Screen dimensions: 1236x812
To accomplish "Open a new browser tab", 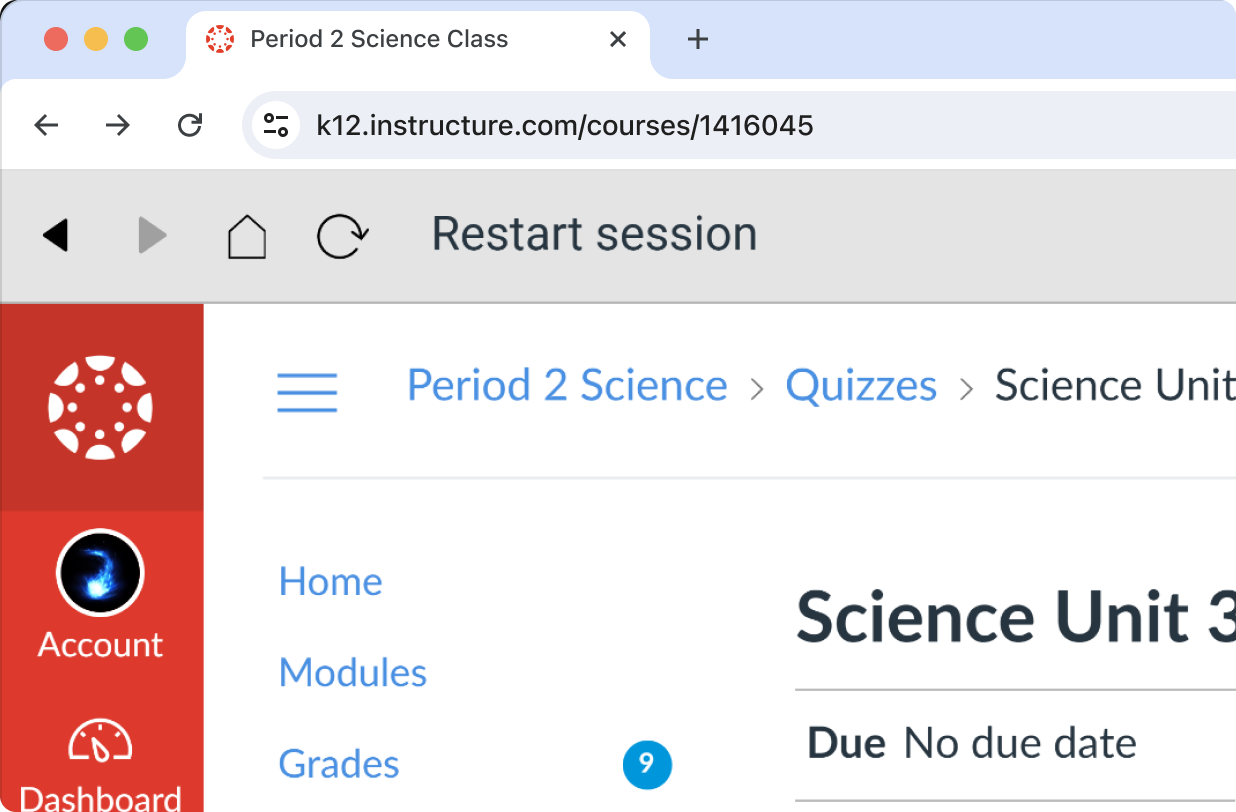I will pyautogui.click(x=698, y=39).
